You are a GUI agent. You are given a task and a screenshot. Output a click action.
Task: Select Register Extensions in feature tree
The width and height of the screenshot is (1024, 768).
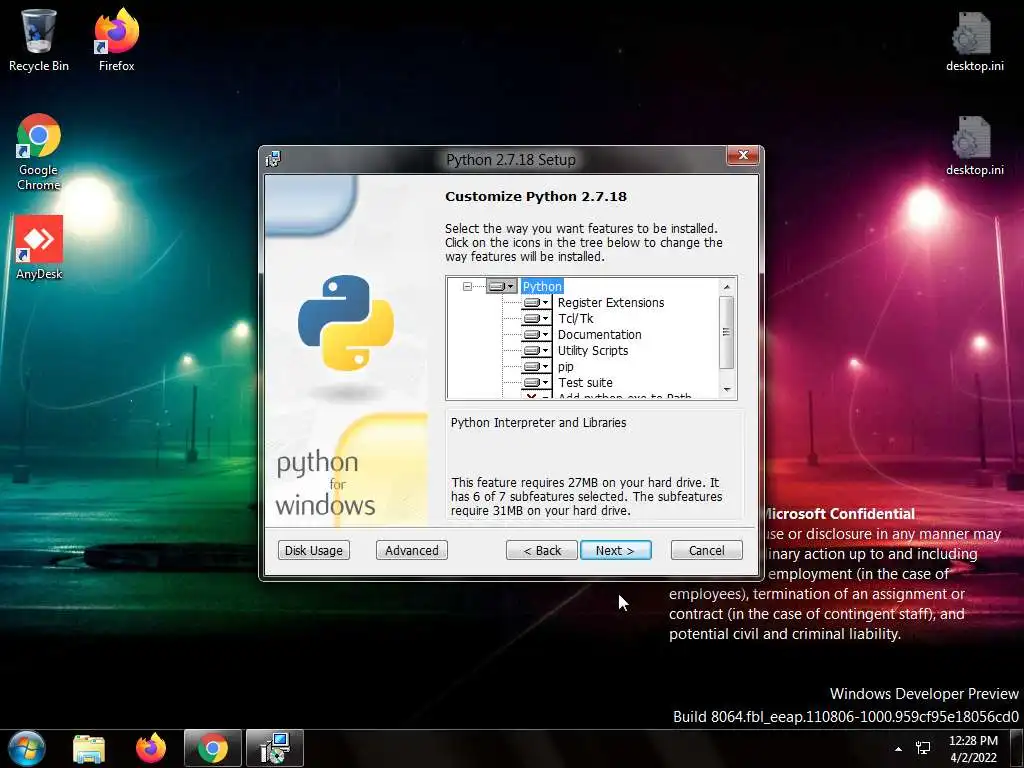click(611, 302)
